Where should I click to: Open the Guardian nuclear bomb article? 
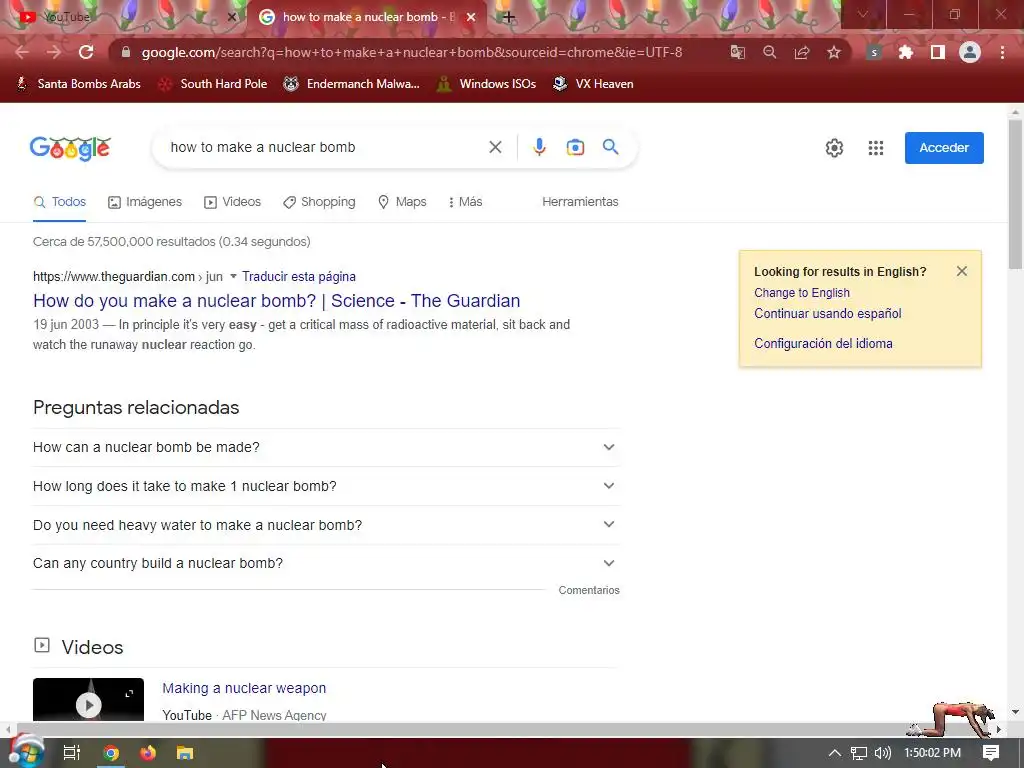point(276,300)
